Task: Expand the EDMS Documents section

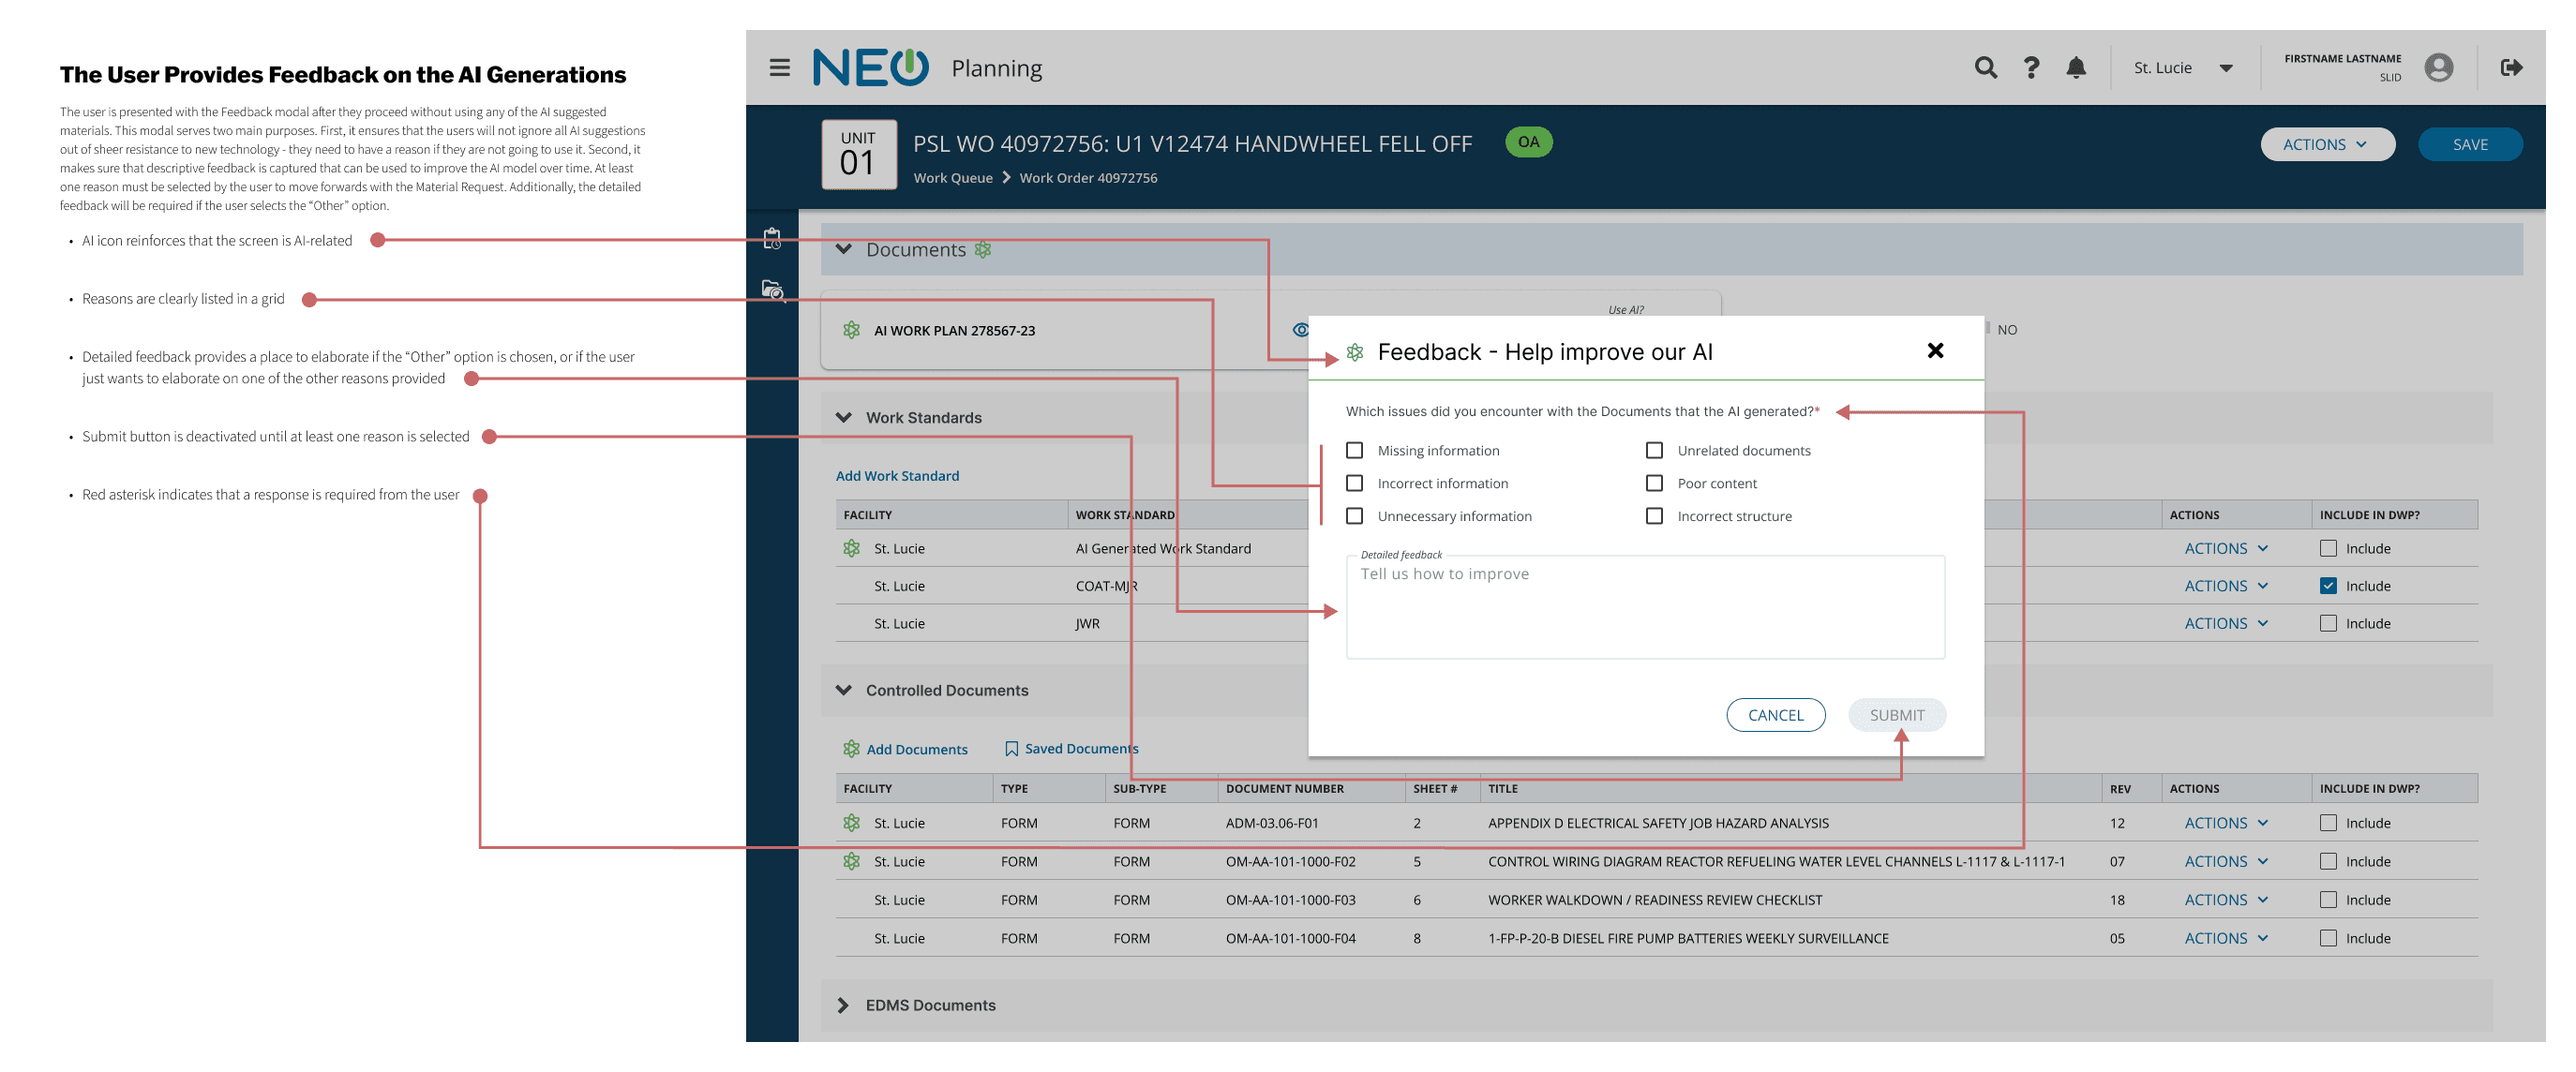Action: 843,1005
